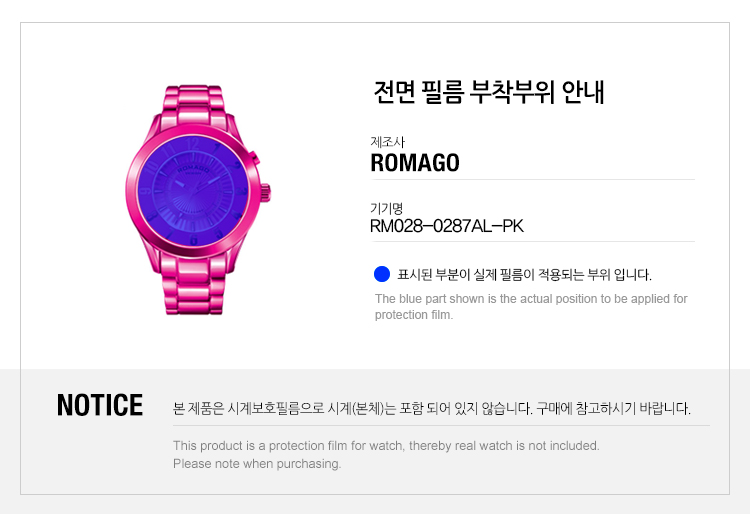Click the 'The blue part shown' English description
Viewport: 750px width, 514px height.
(x=531, y=306)
